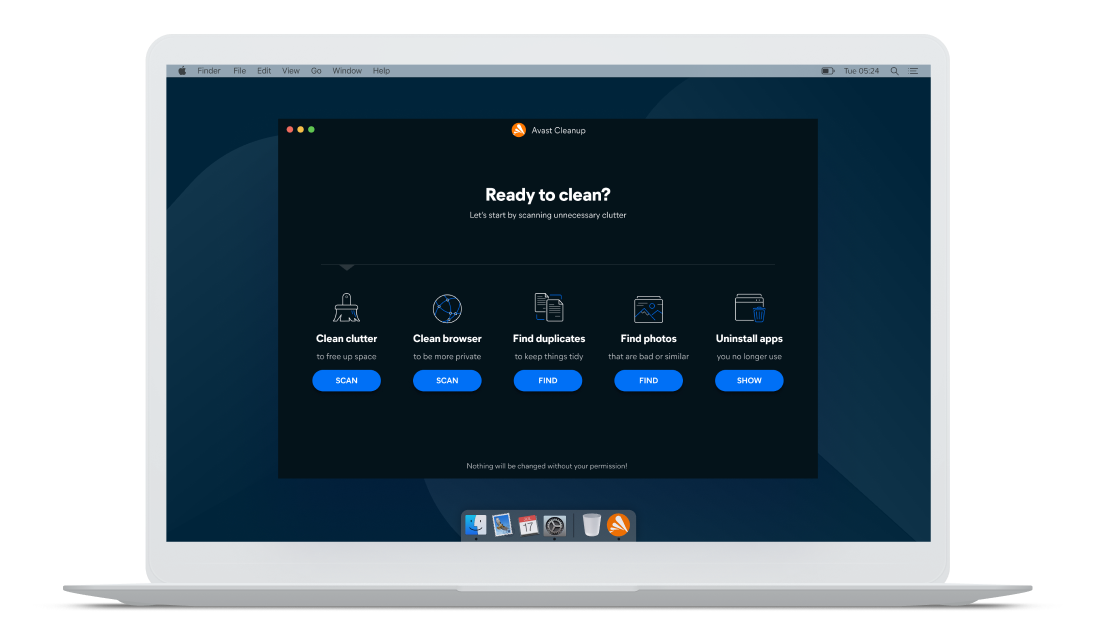The height and width of the screenshot is (641, 1096).
Task: Select the Clean browser compass icon
Action: pyautogui.click(x=447, y=308)
